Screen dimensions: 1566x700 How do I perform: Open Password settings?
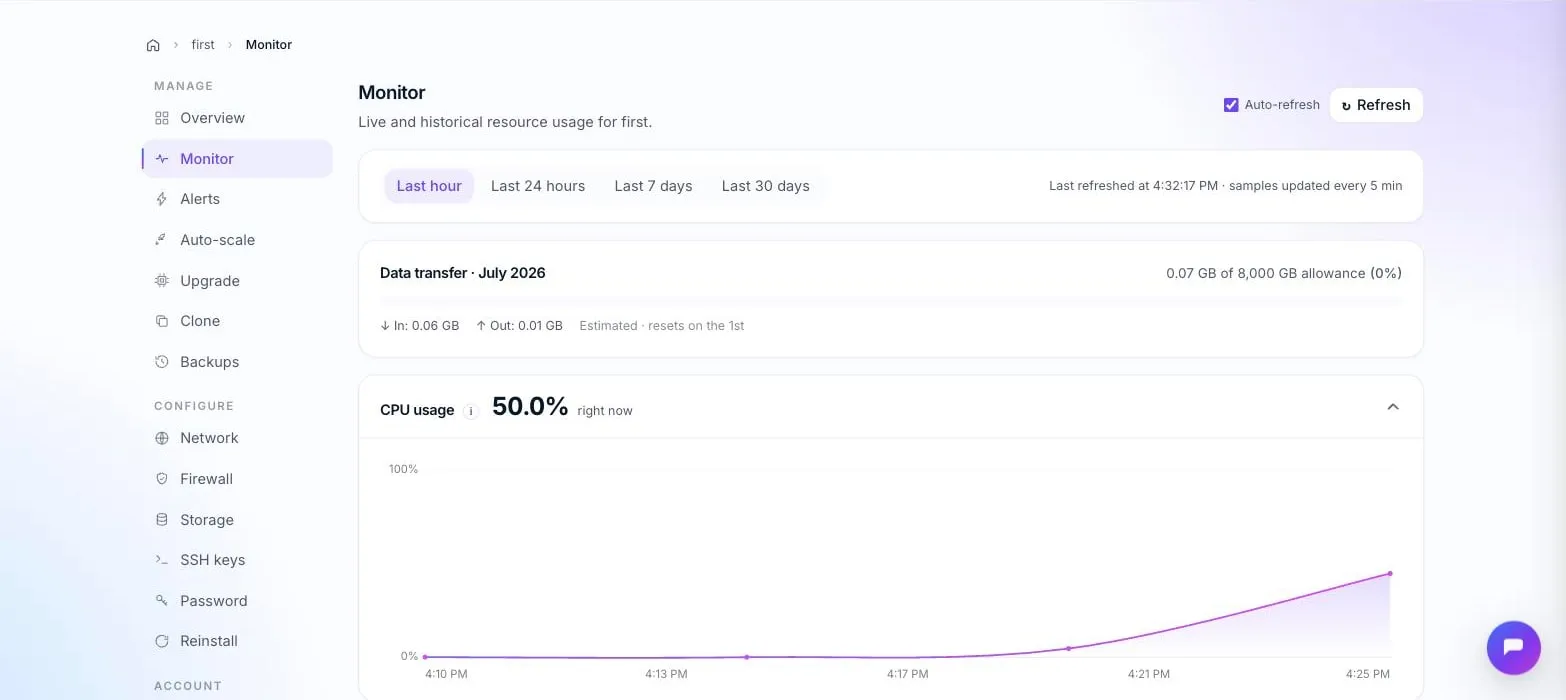[237, 601]
